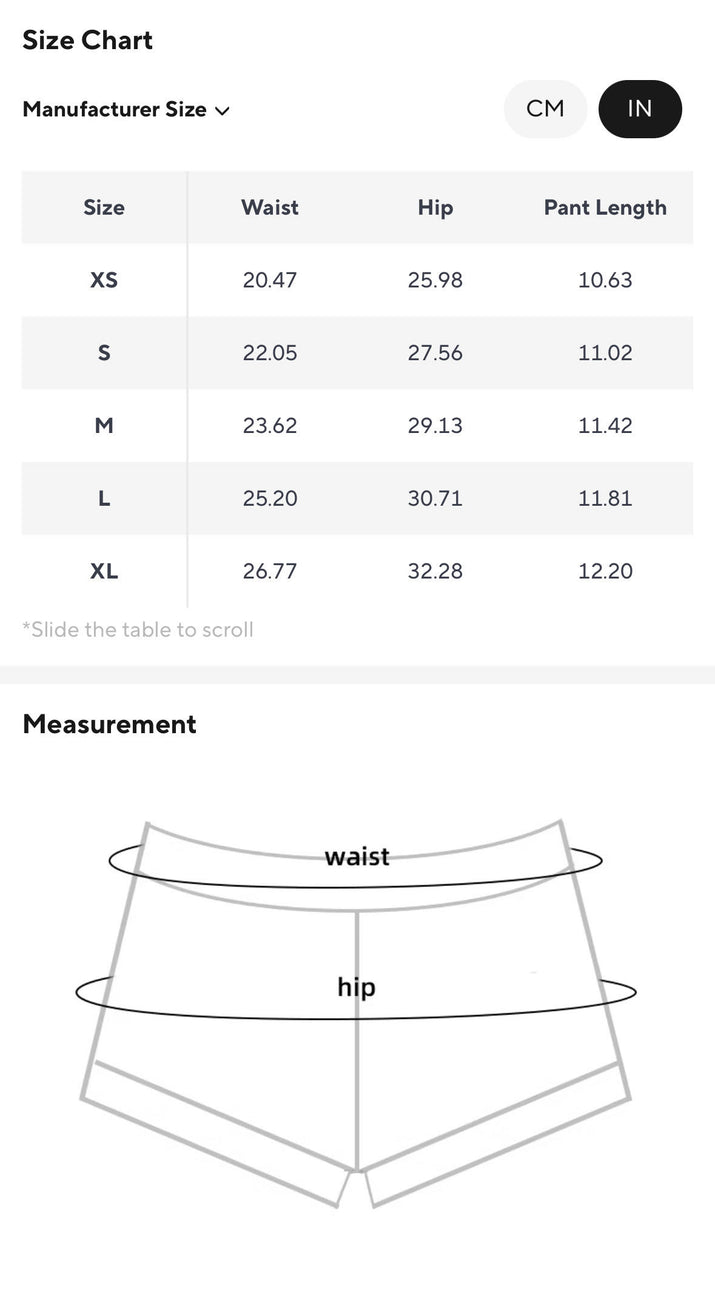715x1302 pixels.
Task: Tap the XL size row label
Action: click(104, 571)
